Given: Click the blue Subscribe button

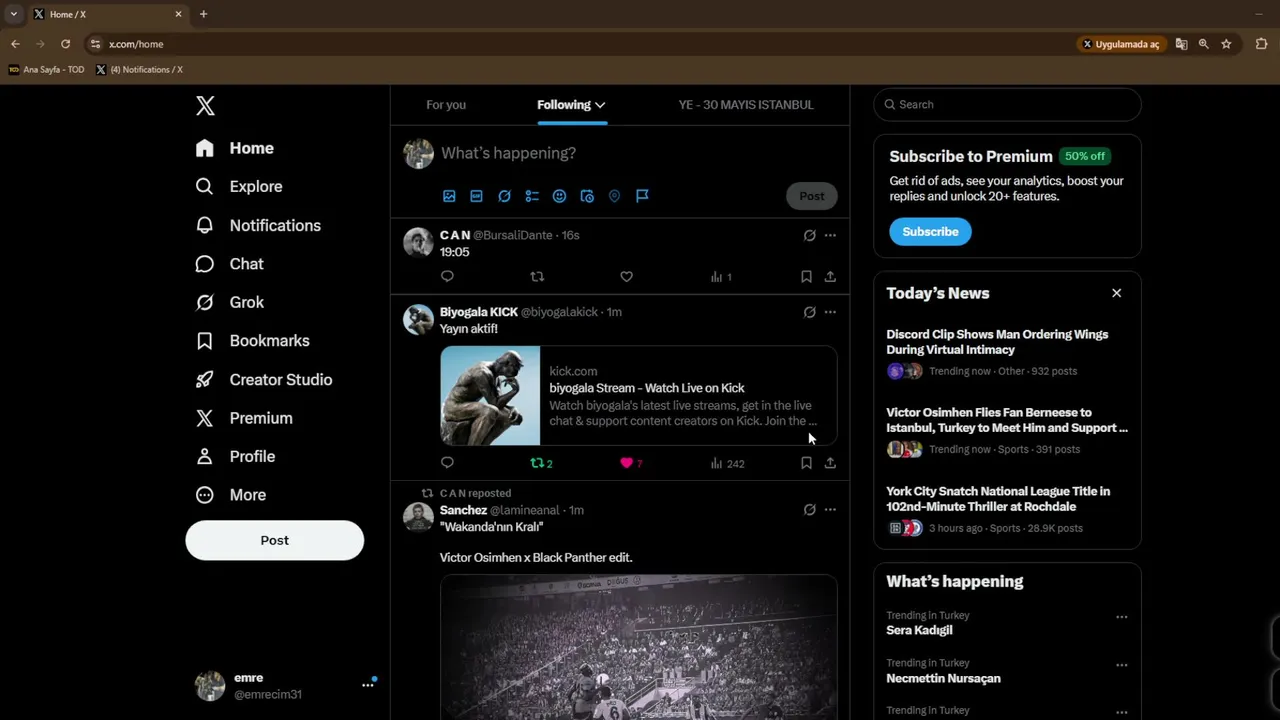Looking at the screenshot, I should point(930,232).
